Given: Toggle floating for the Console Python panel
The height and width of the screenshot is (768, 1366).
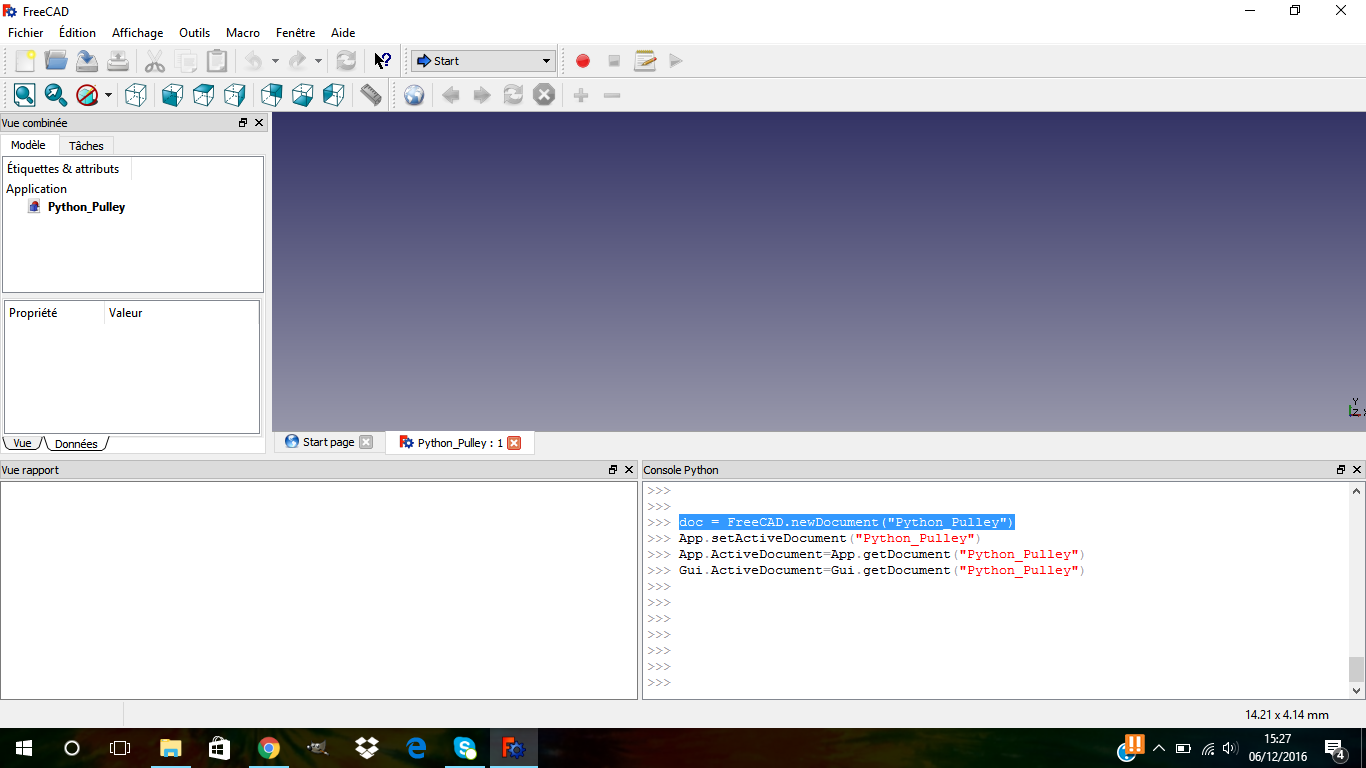Looking at the screenshot, I should tap(1341, 470).
